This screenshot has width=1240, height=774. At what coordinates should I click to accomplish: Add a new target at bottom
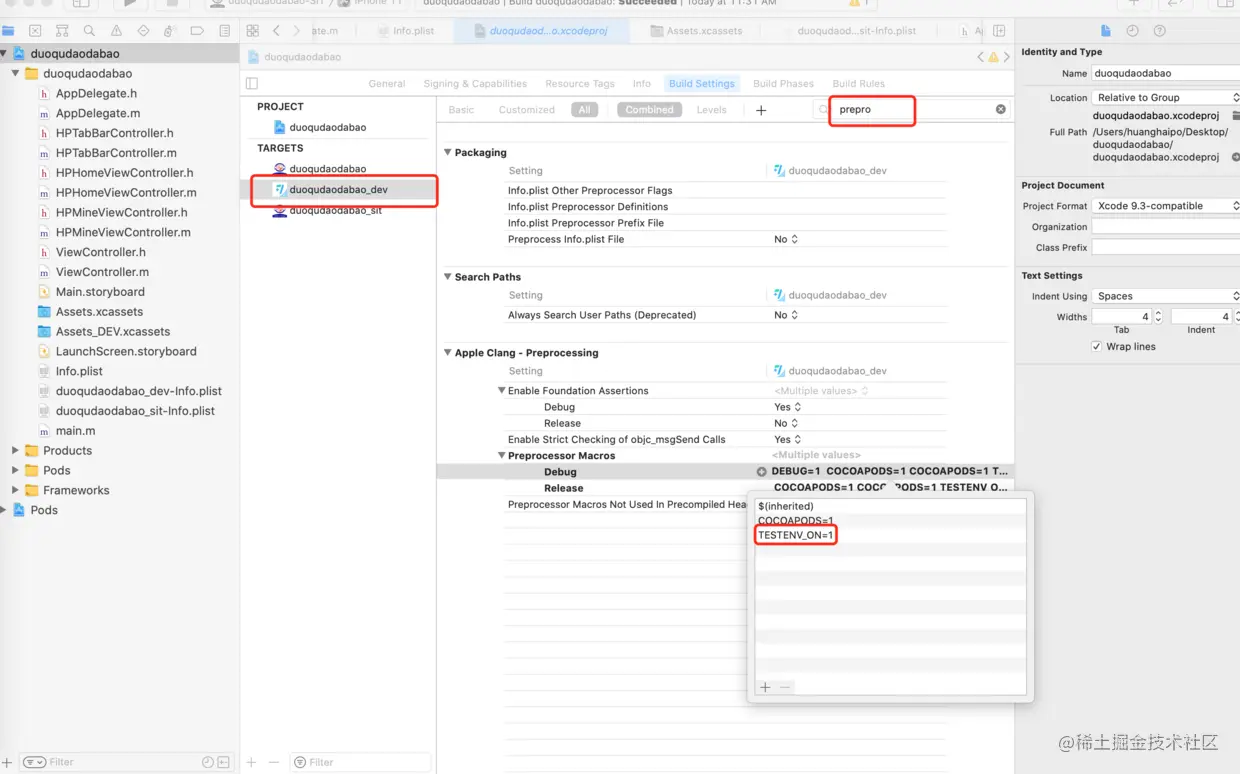(252, 762)
